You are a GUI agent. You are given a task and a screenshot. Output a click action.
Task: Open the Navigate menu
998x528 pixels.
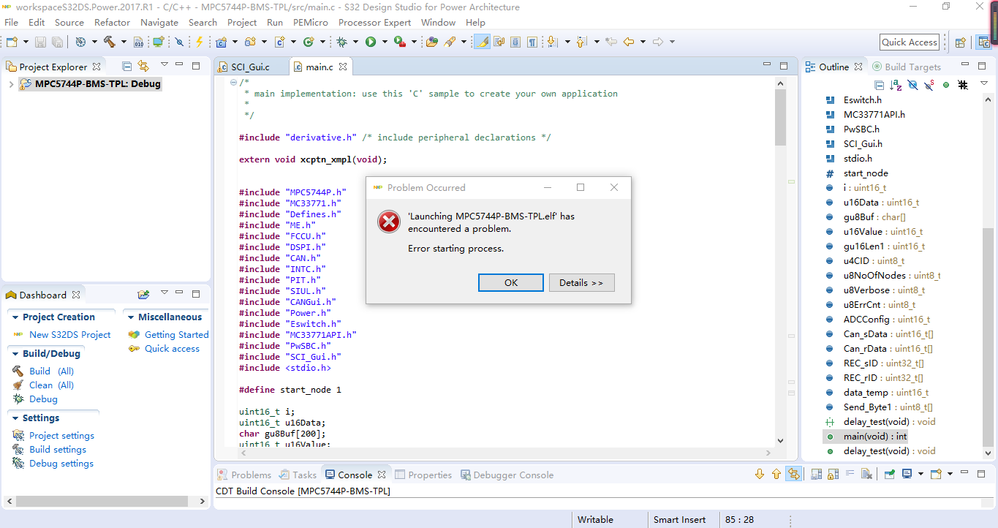click(x=159, y=22)
